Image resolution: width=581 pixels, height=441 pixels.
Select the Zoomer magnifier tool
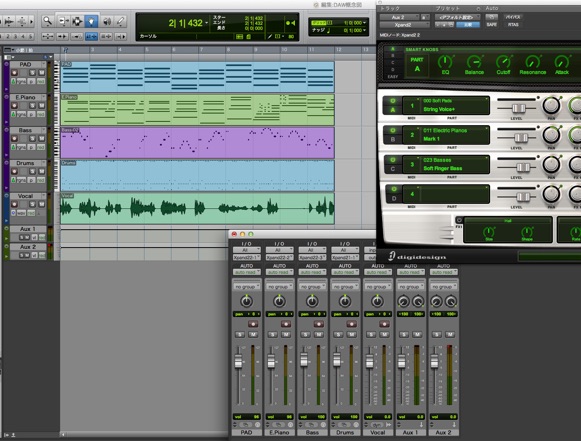tap(47, 21)
